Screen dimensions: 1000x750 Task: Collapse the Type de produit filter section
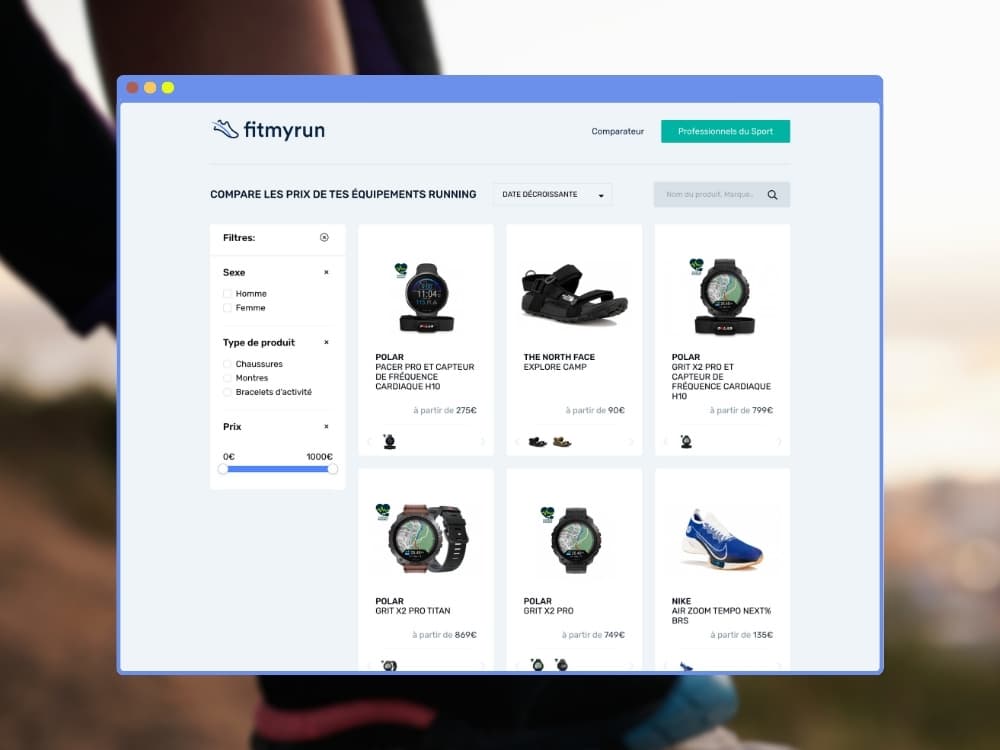326,342
